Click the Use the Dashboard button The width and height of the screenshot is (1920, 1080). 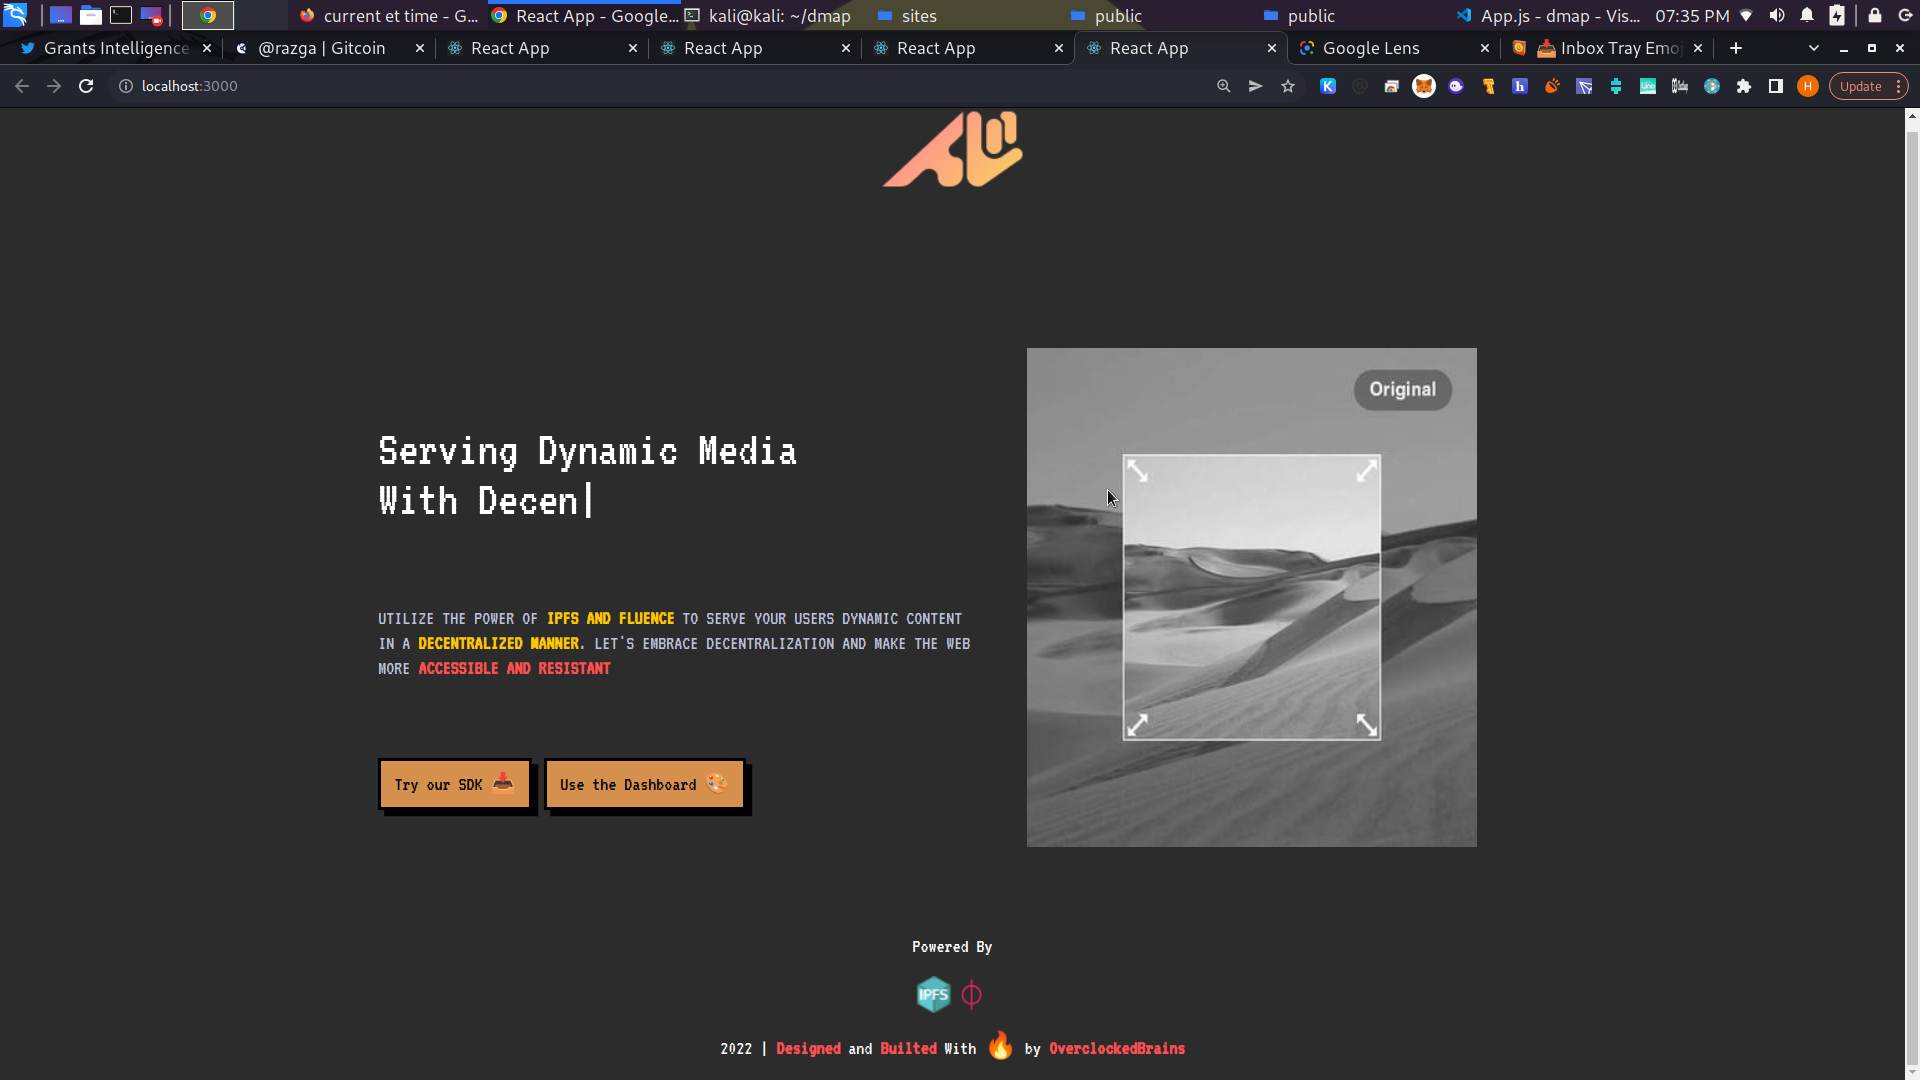644,785
